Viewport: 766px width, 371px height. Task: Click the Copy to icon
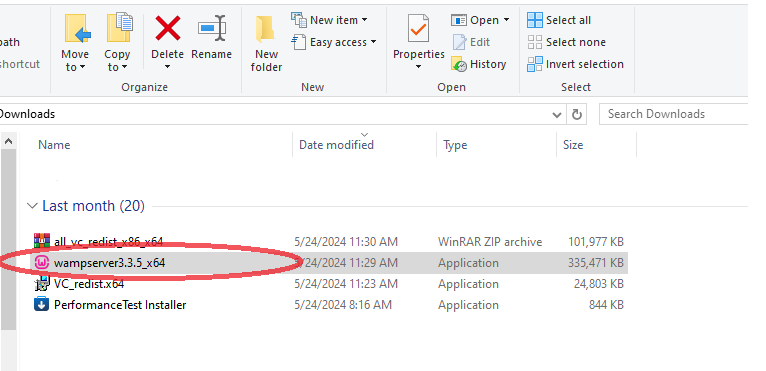119,29
